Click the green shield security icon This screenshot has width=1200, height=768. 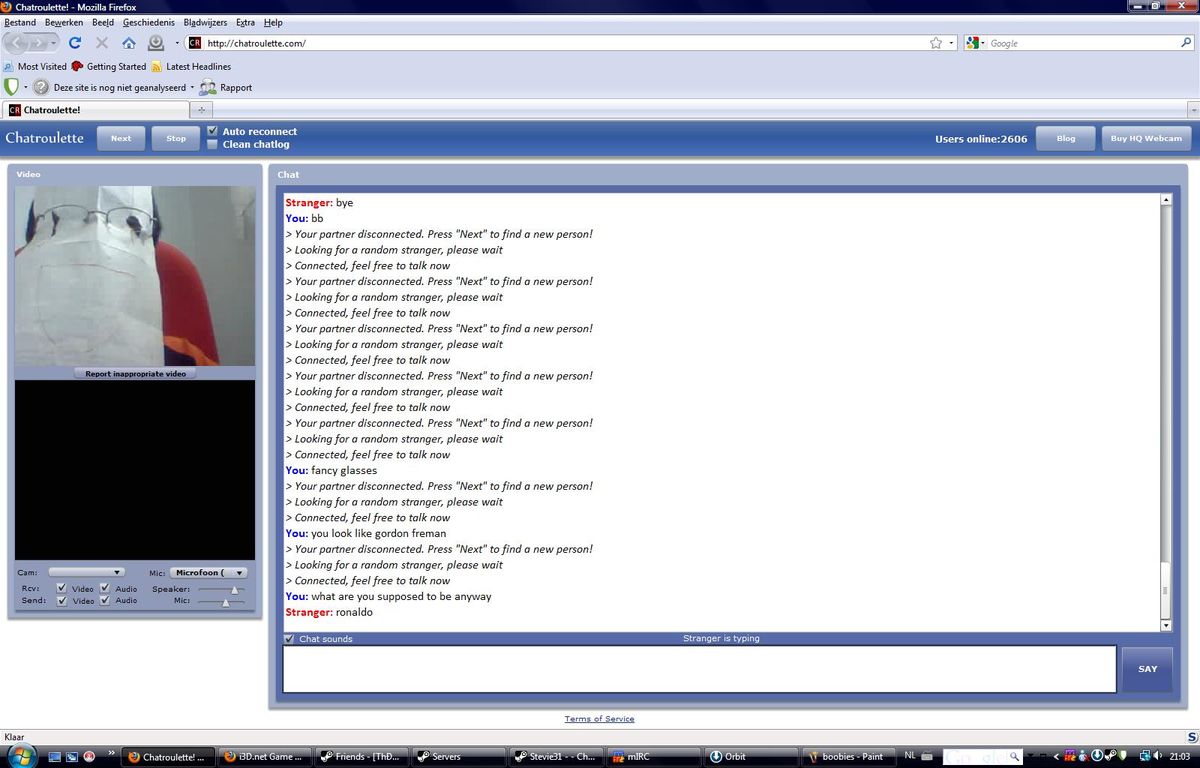click(x=12, y=87)
